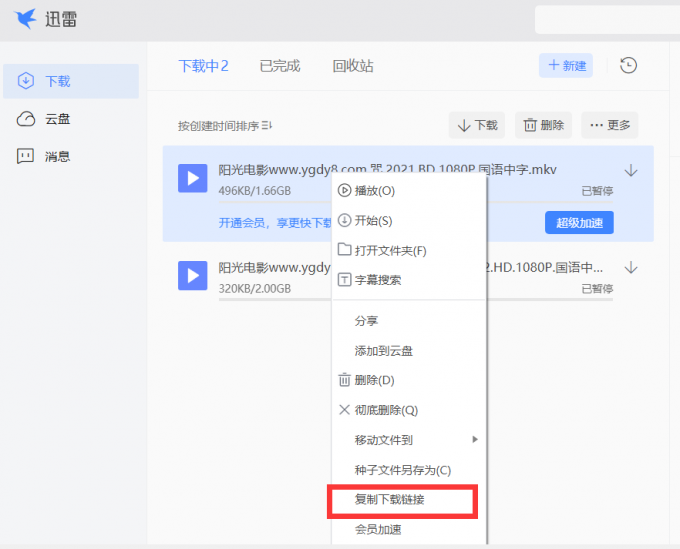The width and height of the screenshot is (680, 549).
Task: Switch to the 下载中 tab
Action: [203, 66]
